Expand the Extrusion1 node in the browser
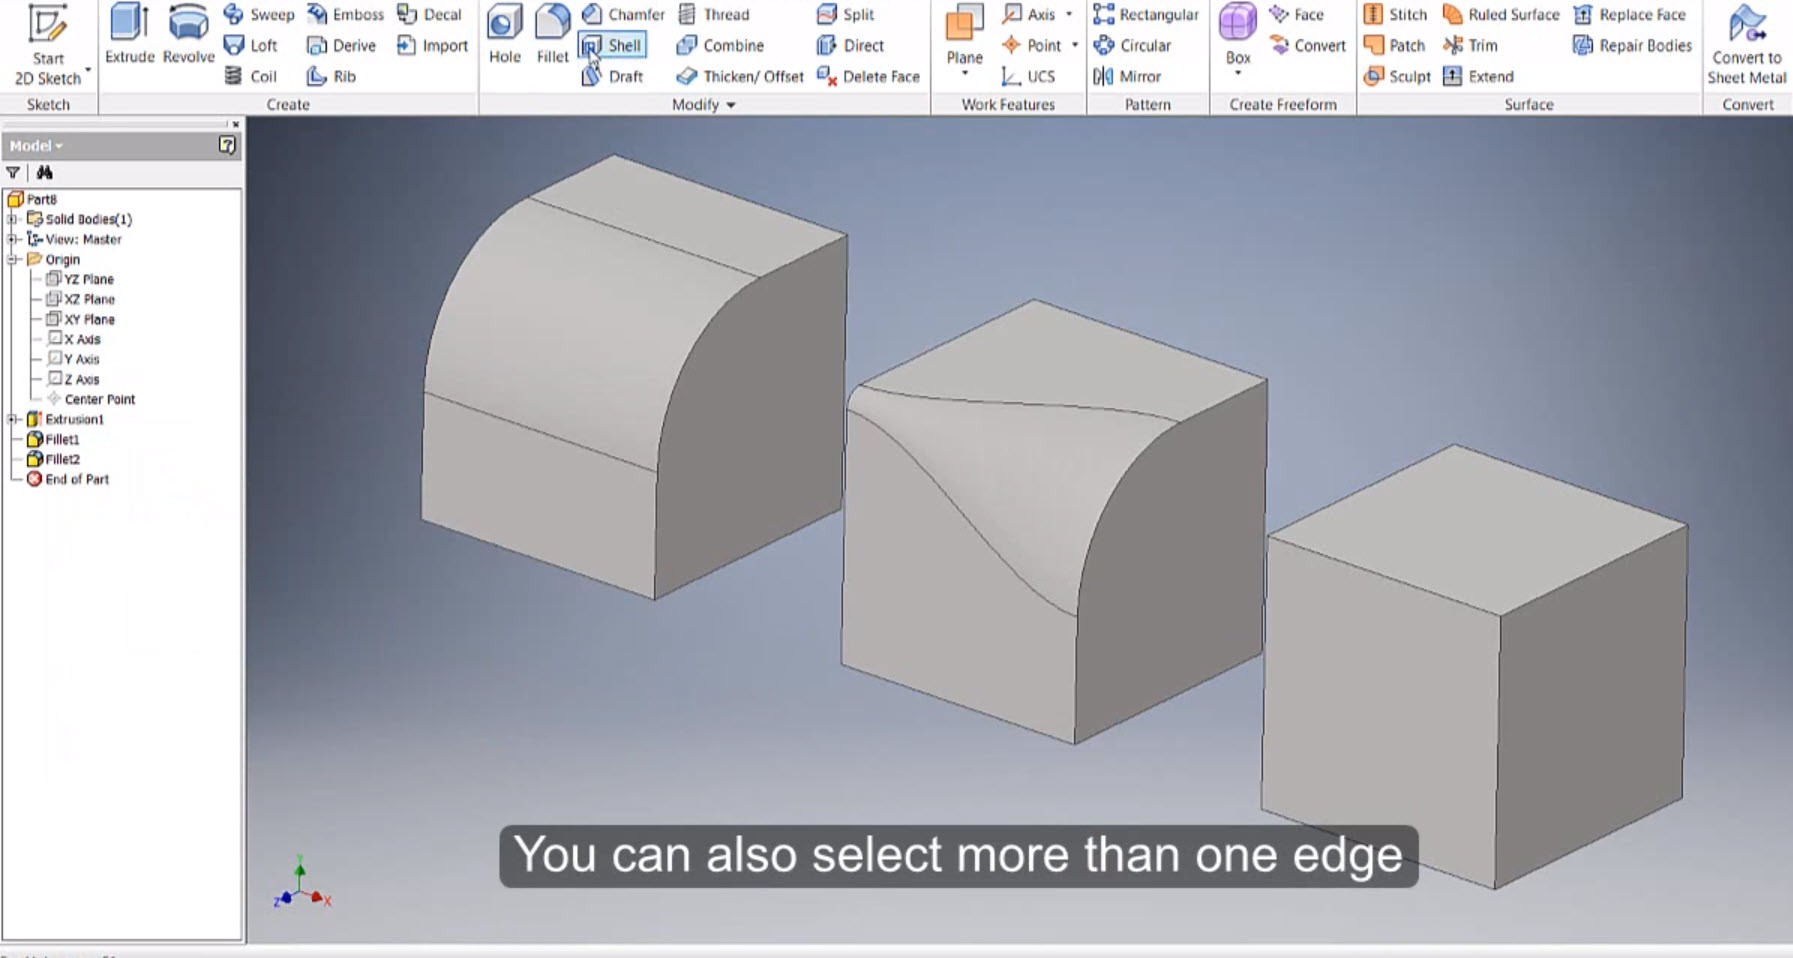 click(12, 419)
